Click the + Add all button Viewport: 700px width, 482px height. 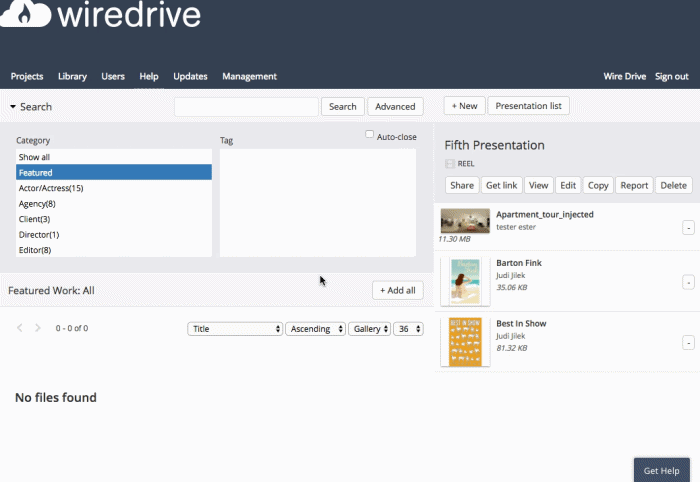click(397, 291)
